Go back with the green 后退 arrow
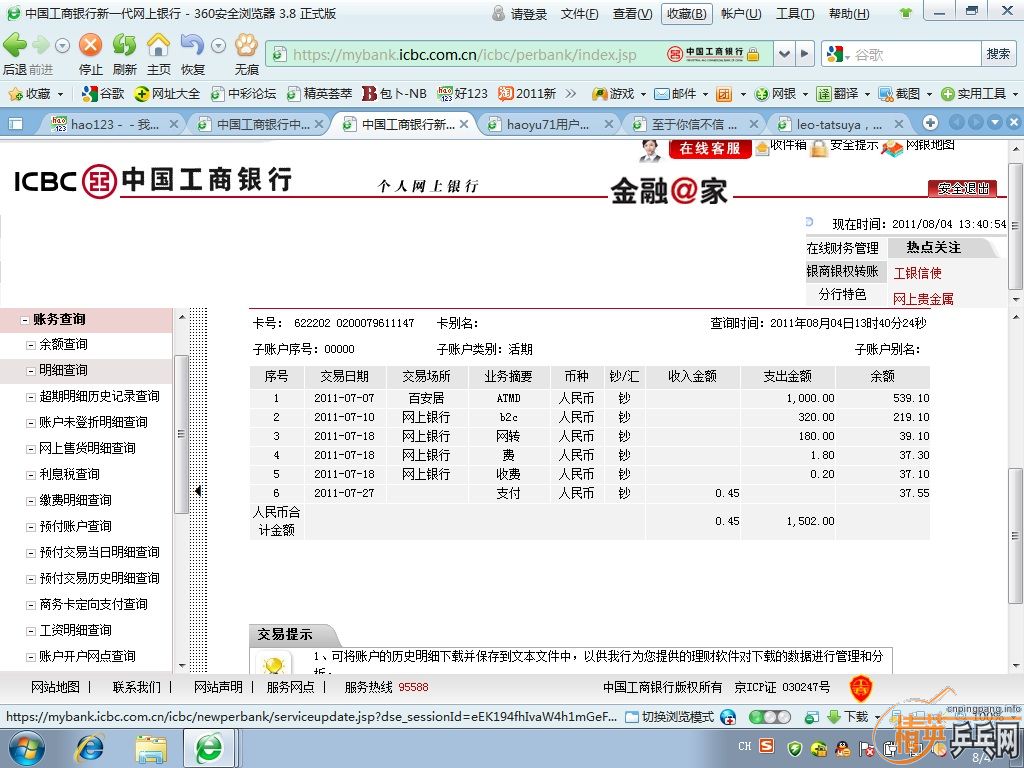 (15, 45)
